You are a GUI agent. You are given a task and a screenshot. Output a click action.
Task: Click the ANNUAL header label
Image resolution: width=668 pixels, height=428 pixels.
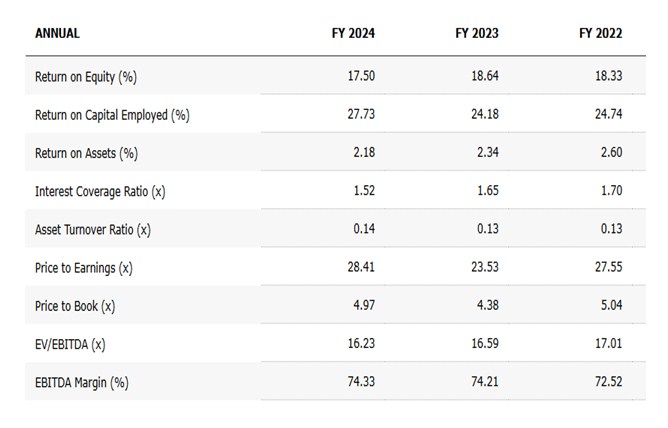click(x=57, y=33)
